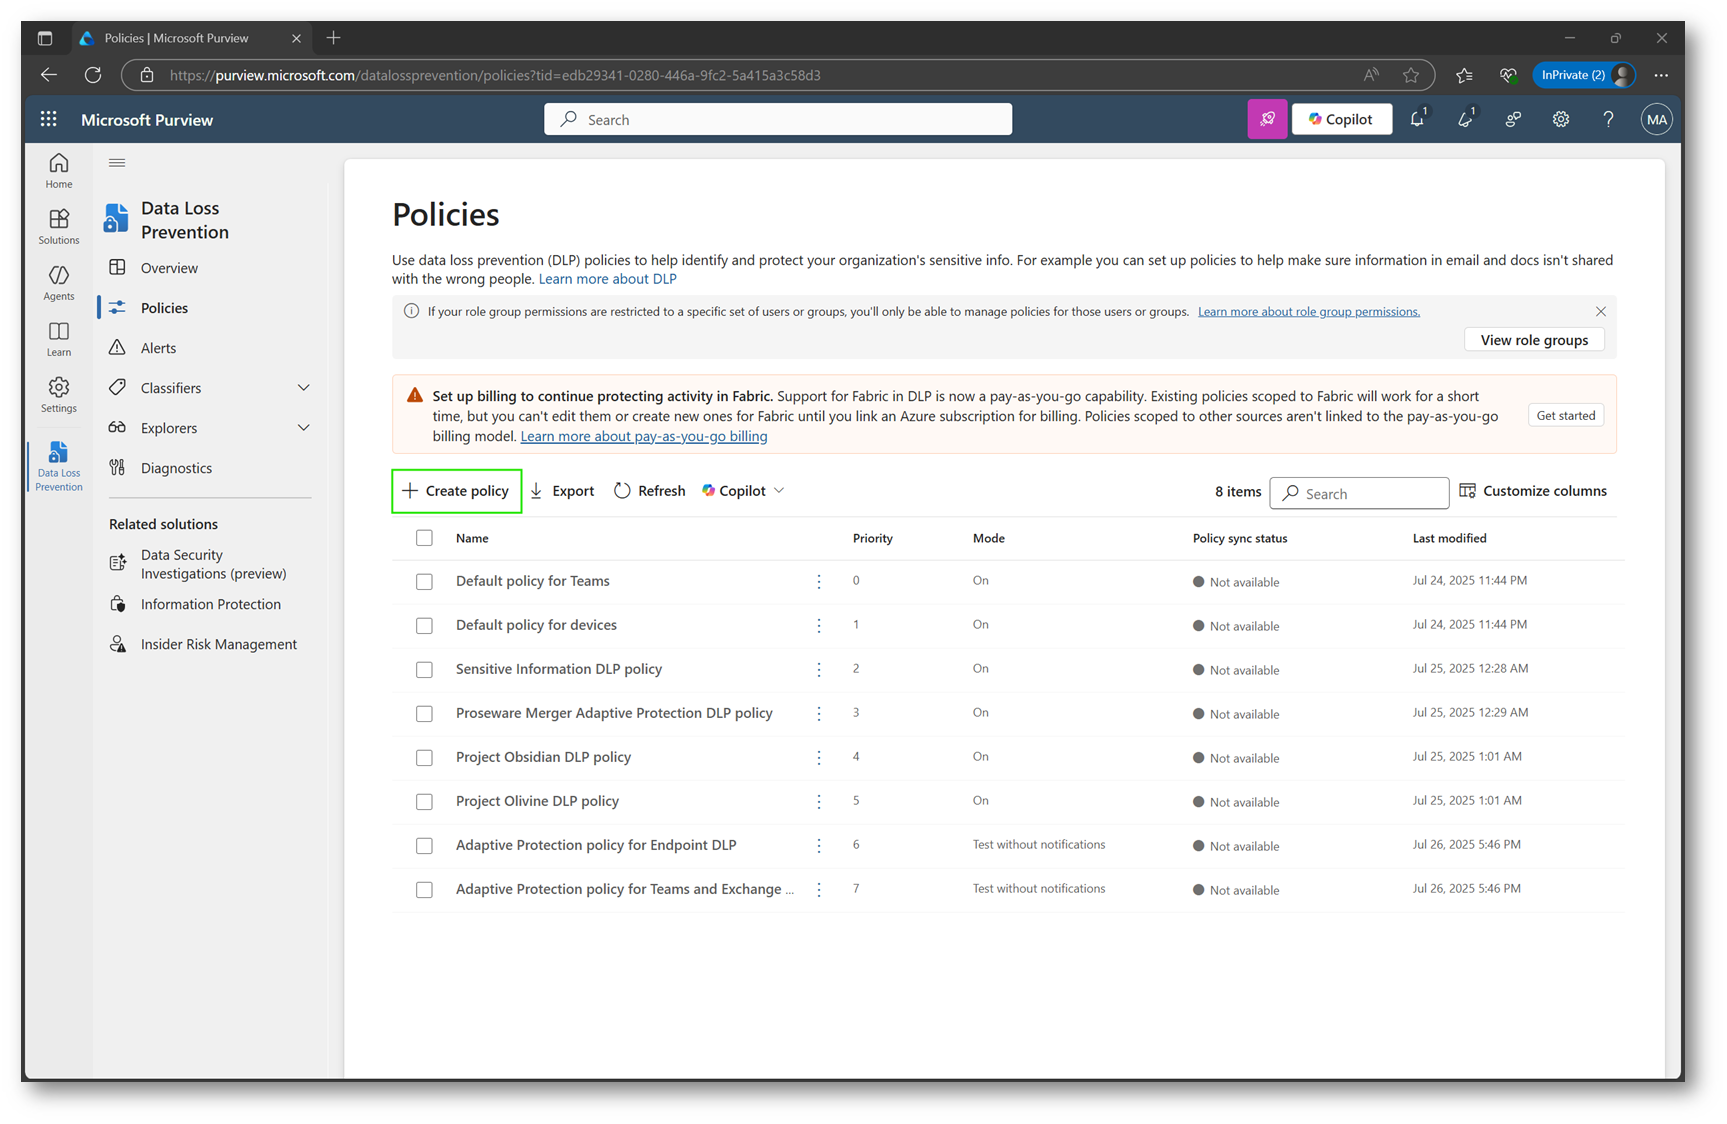Open notifications bell icon
Image resolution: width=1727 pixels, height=1124 pixels.
point(1418,119)
